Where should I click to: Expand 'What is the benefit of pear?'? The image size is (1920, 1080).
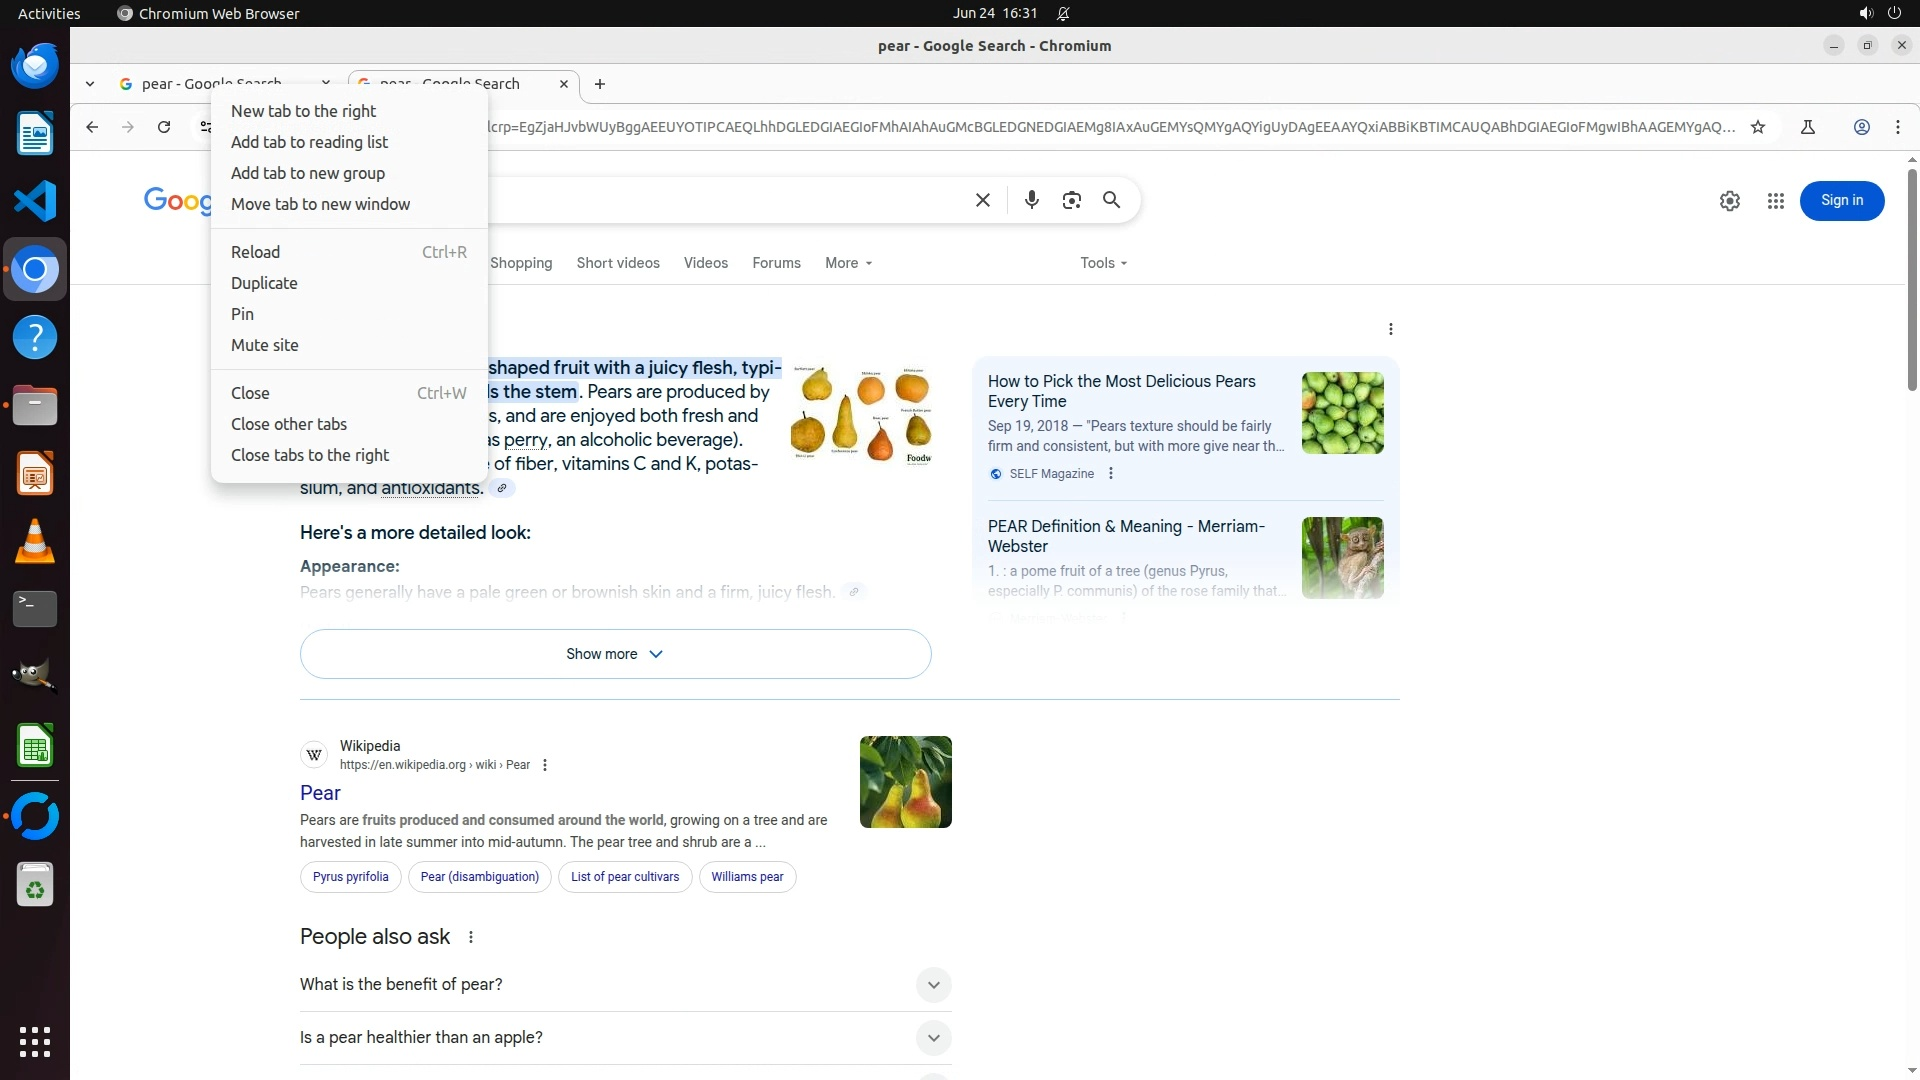(x=932, y=985)
